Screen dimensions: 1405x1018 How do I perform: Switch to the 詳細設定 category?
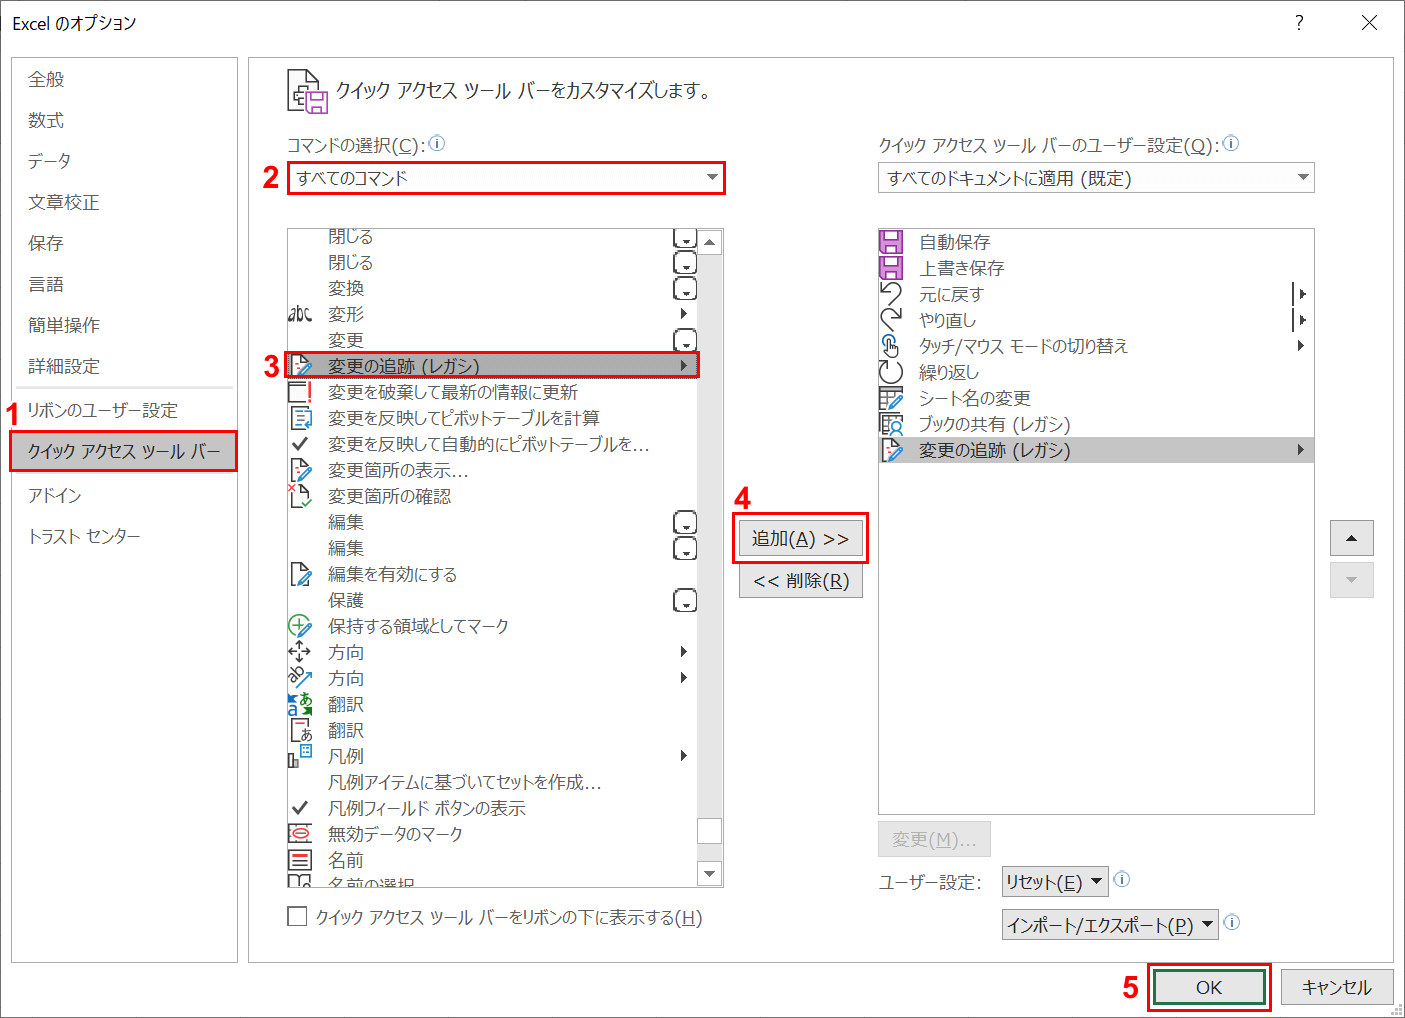[x=63, y=366]
